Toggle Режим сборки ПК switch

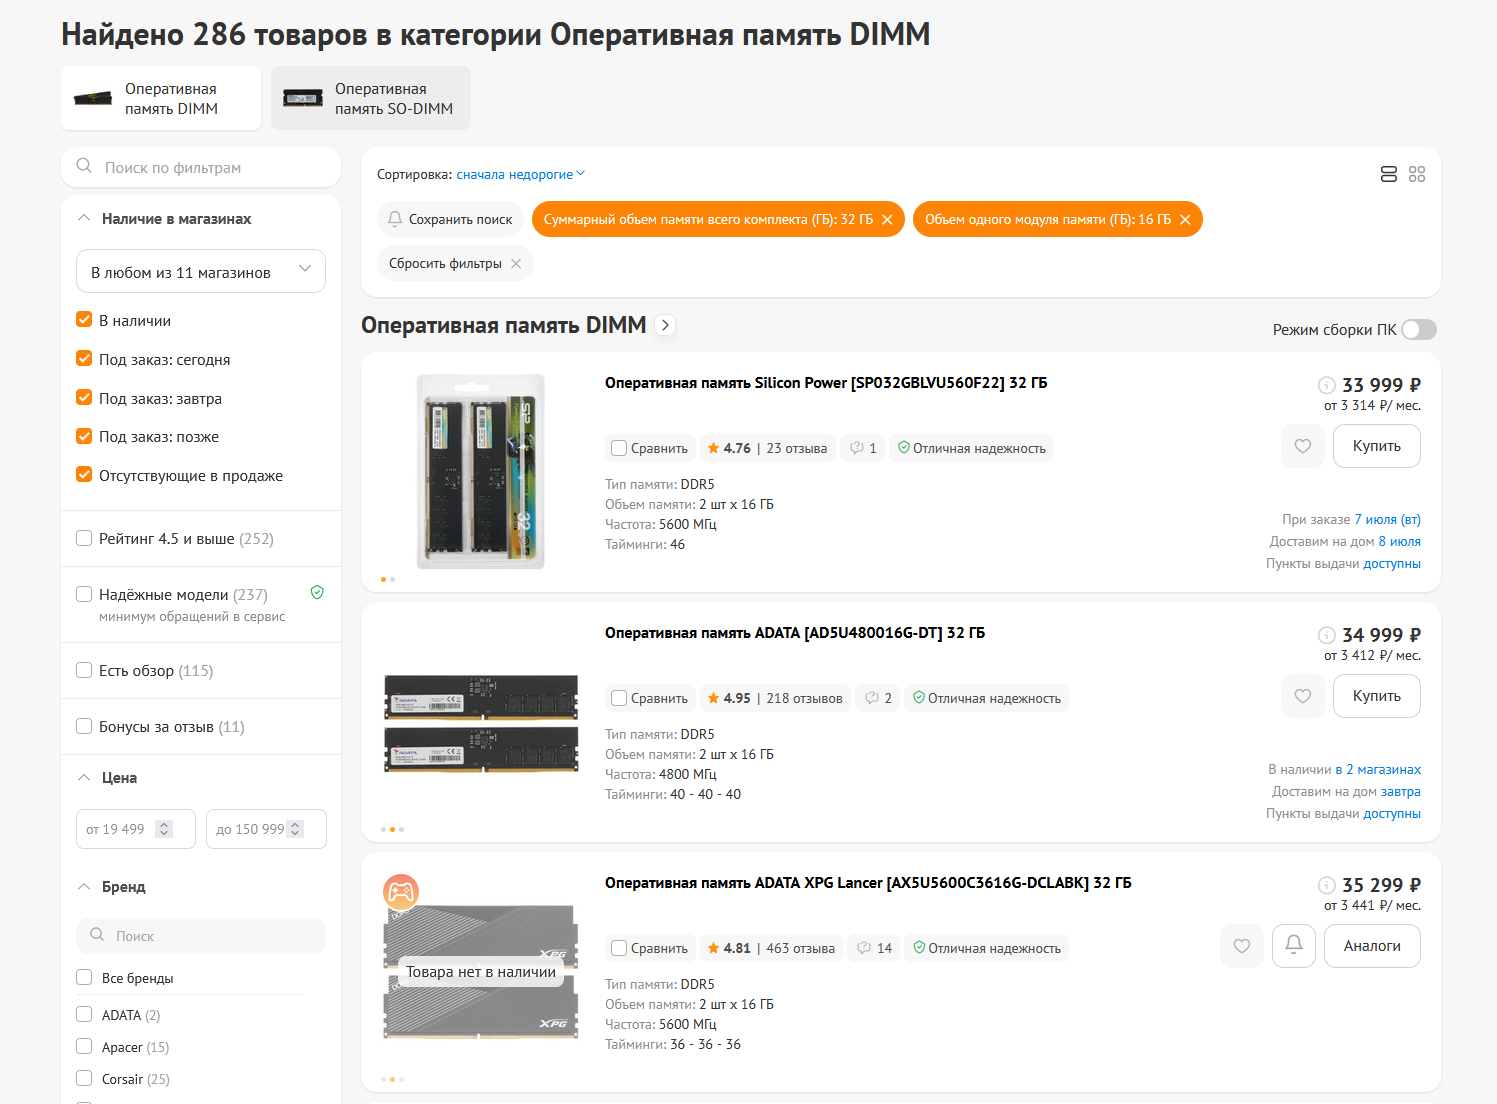pos(1419,330)
